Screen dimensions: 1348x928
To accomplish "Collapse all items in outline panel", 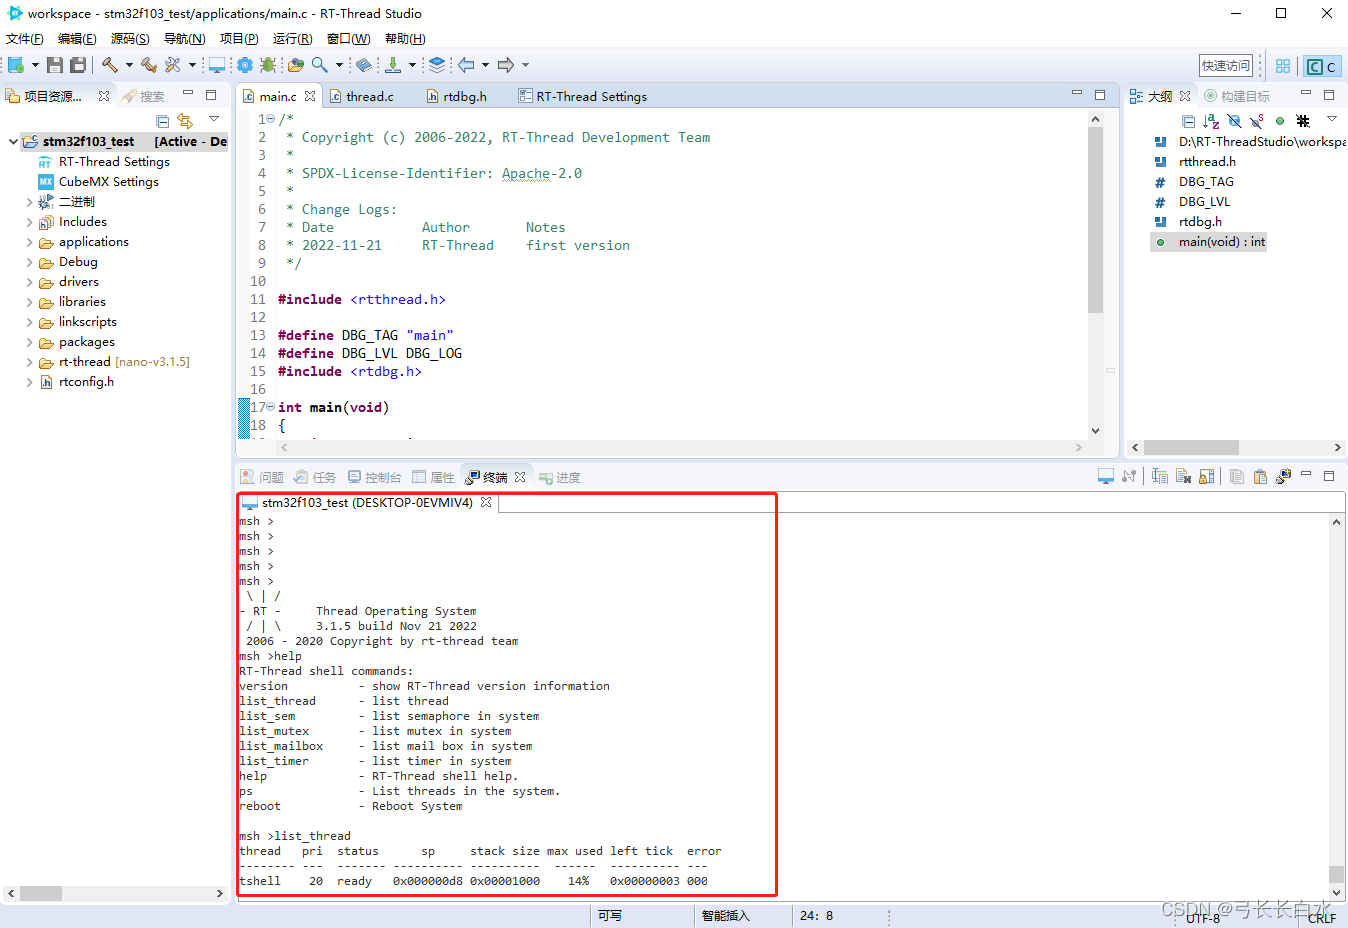I will point(1188,121).
